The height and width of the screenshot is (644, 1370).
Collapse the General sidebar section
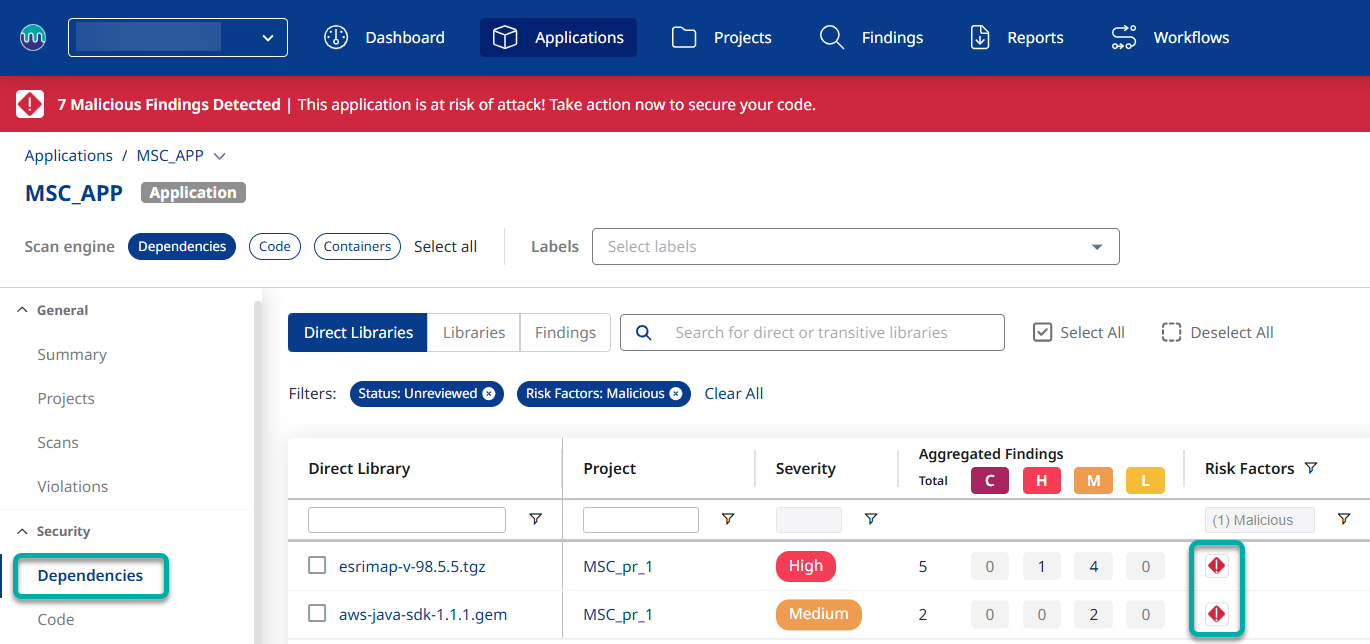point(23,310)
